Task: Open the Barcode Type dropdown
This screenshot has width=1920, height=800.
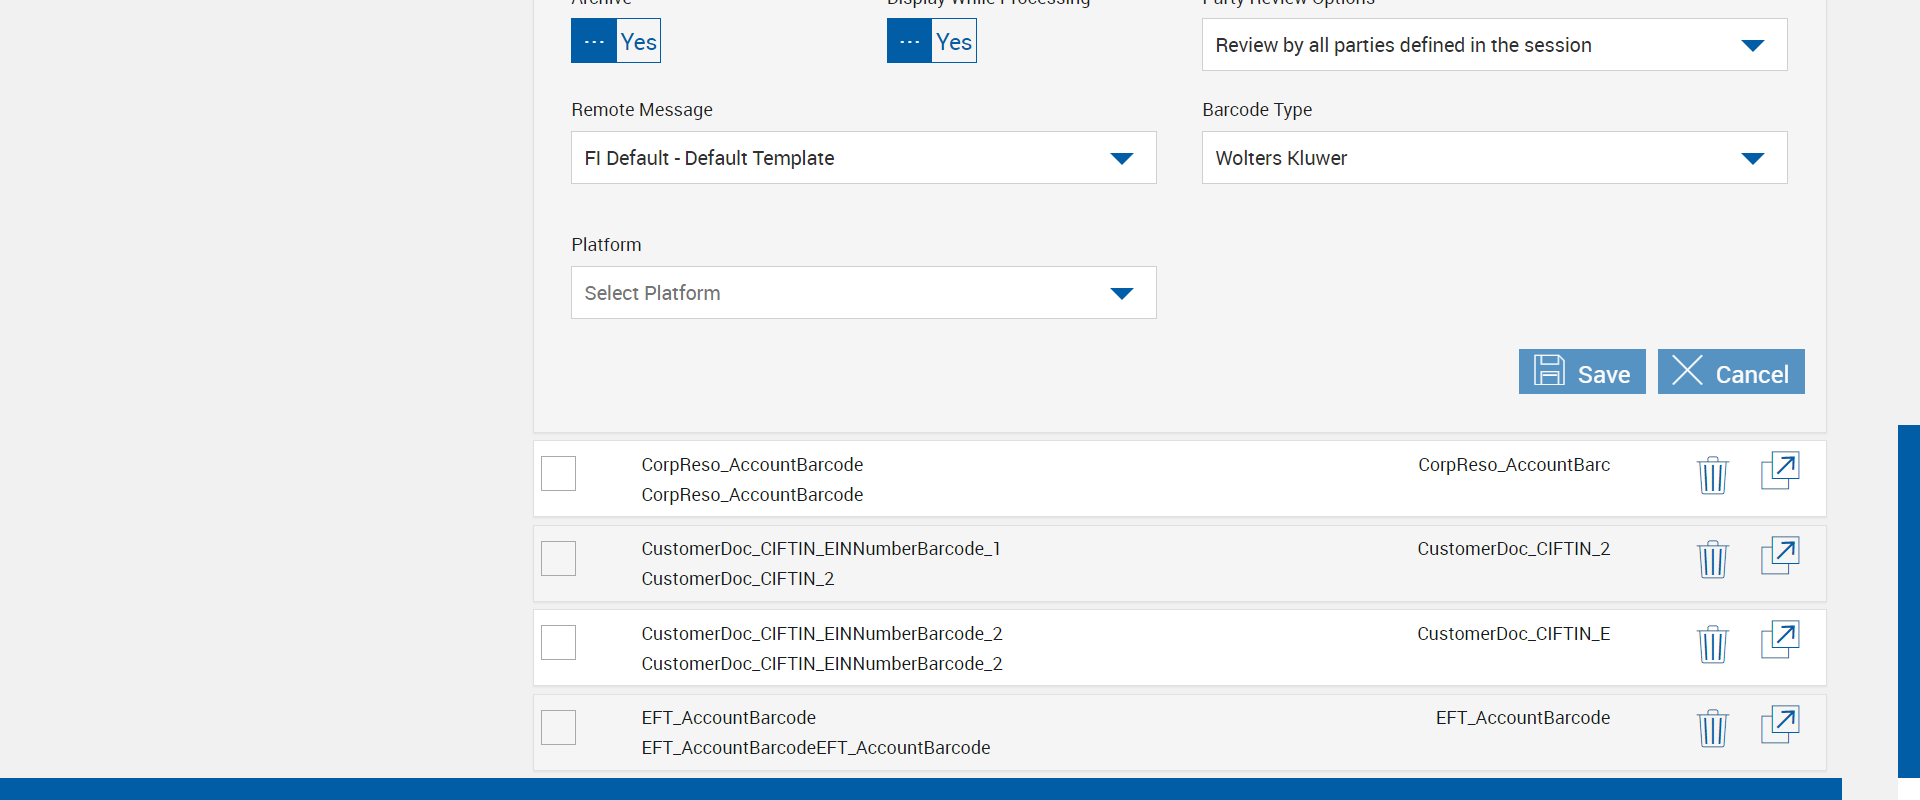Action: [x=1494, y=158]
